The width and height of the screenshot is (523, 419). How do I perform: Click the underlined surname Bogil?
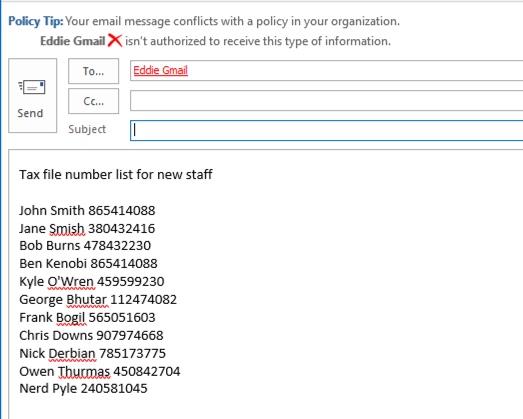[x=70, y=318]
